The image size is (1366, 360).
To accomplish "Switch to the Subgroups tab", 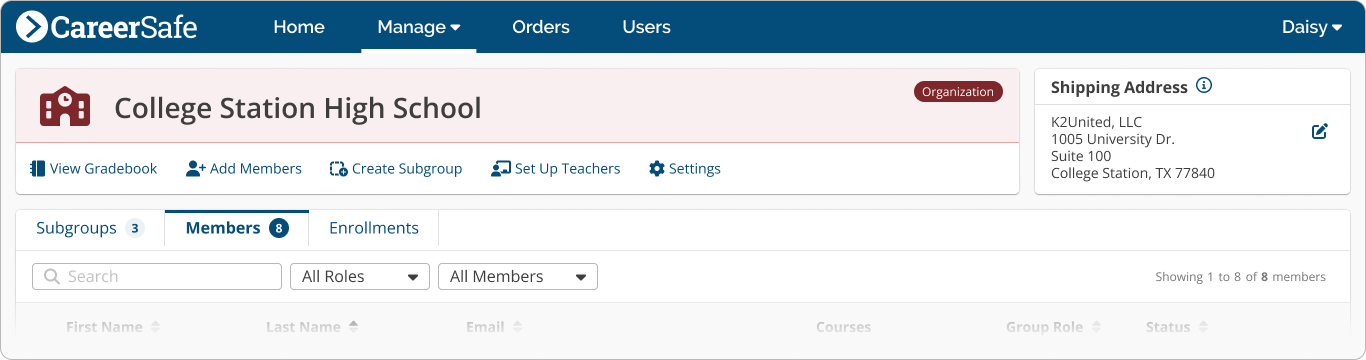I will [x=90, y=228].
